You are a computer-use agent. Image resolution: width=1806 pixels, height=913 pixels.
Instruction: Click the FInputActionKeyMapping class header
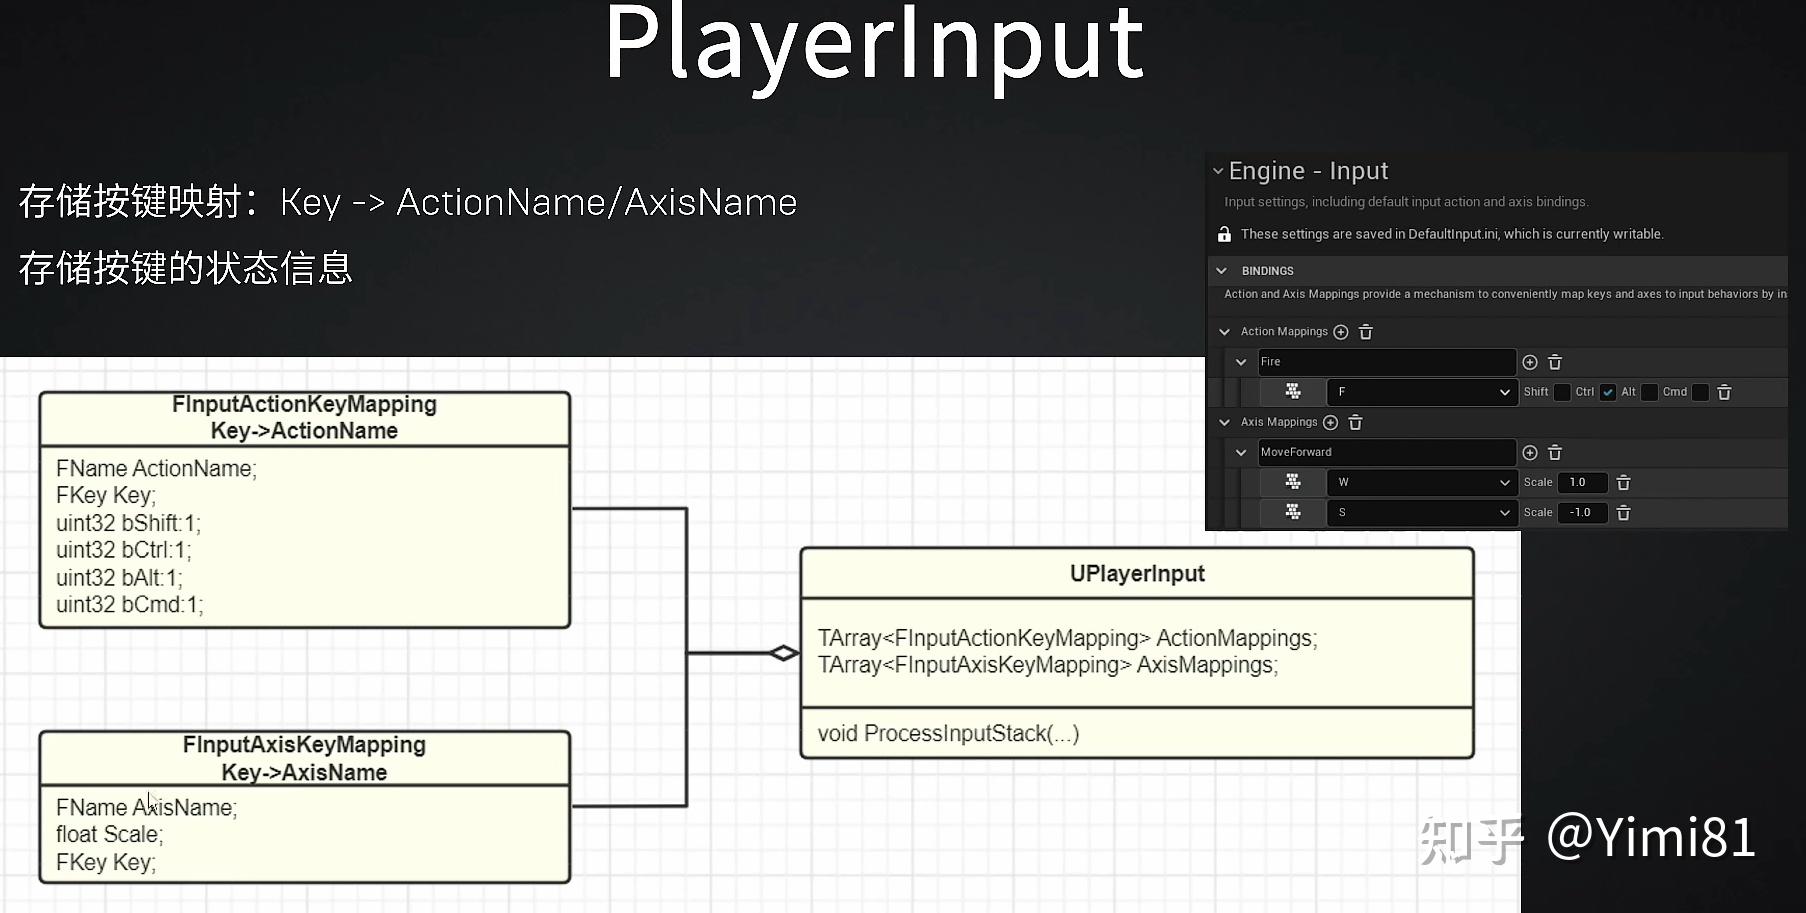[304, 418]
